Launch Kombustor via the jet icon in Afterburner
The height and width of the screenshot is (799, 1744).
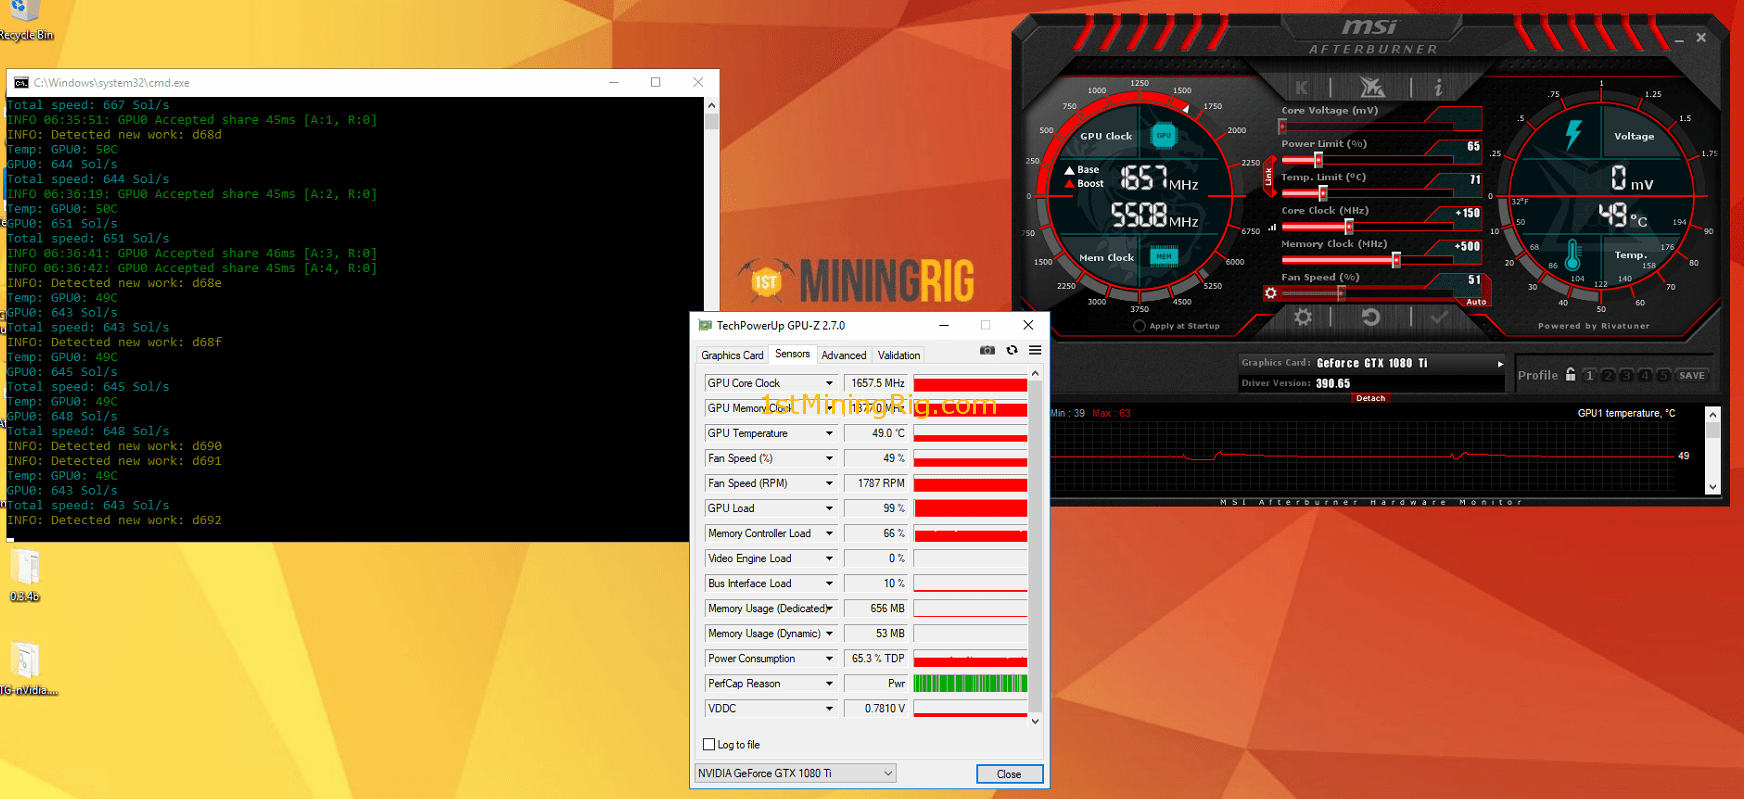(1371, 88)
